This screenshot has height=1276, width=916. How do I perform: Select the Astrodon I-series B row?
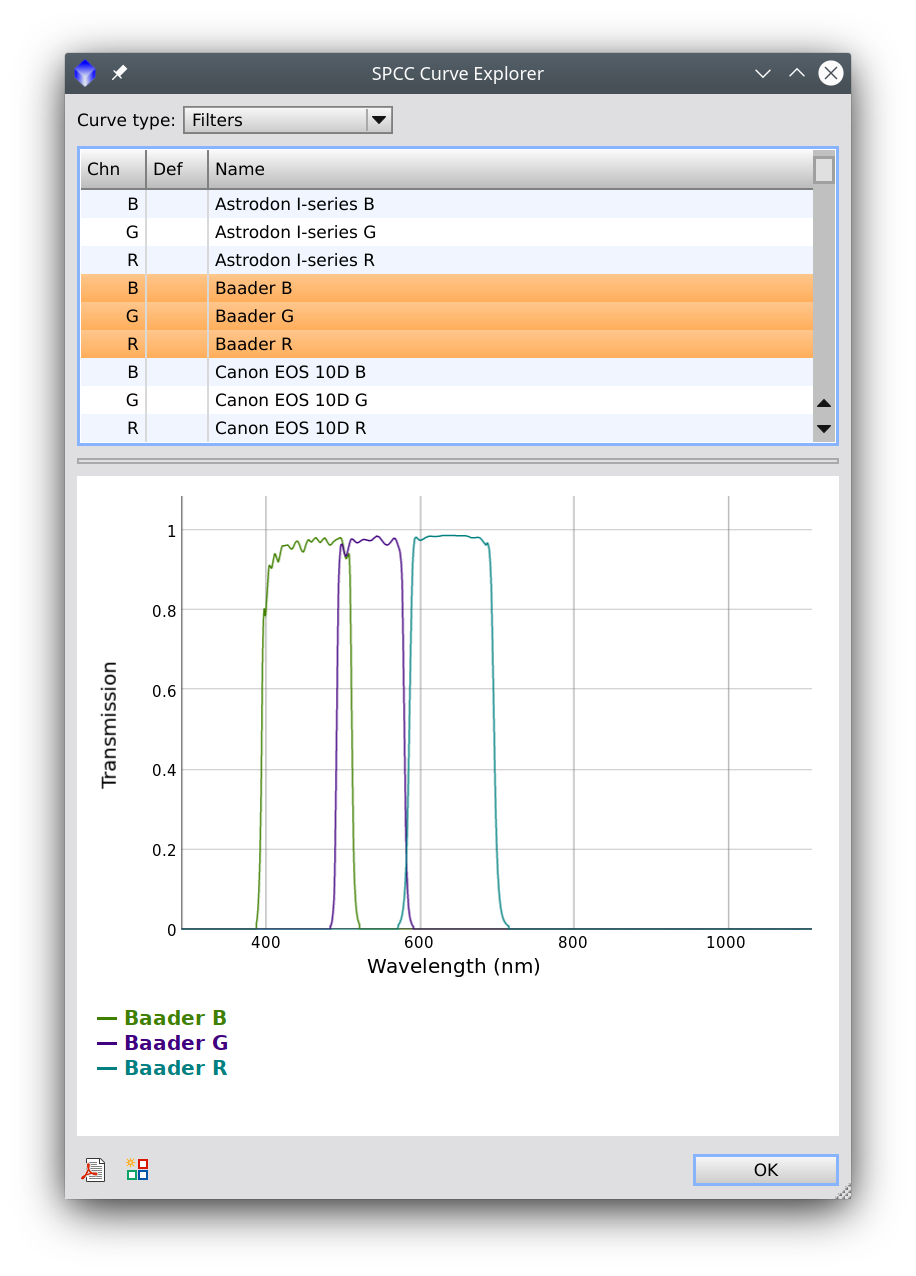click(446, 204)
